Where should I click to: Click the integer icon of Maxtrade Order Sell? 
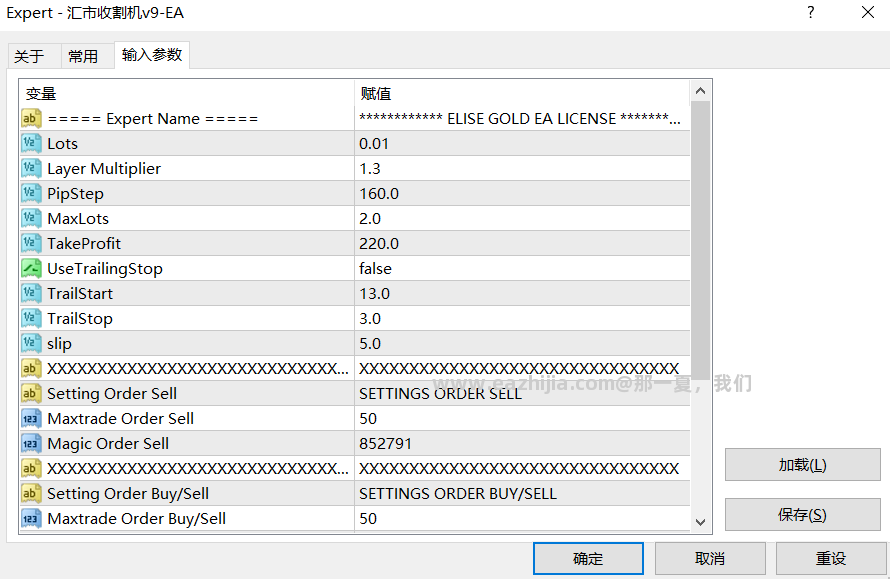tap(31, 418)
